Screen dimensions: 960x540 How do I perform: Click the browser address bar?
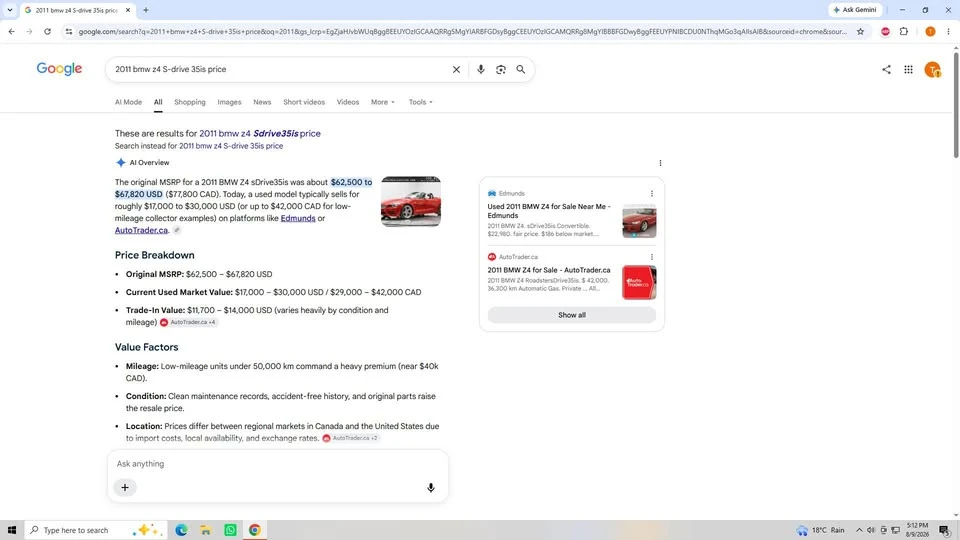click(462, 31)
